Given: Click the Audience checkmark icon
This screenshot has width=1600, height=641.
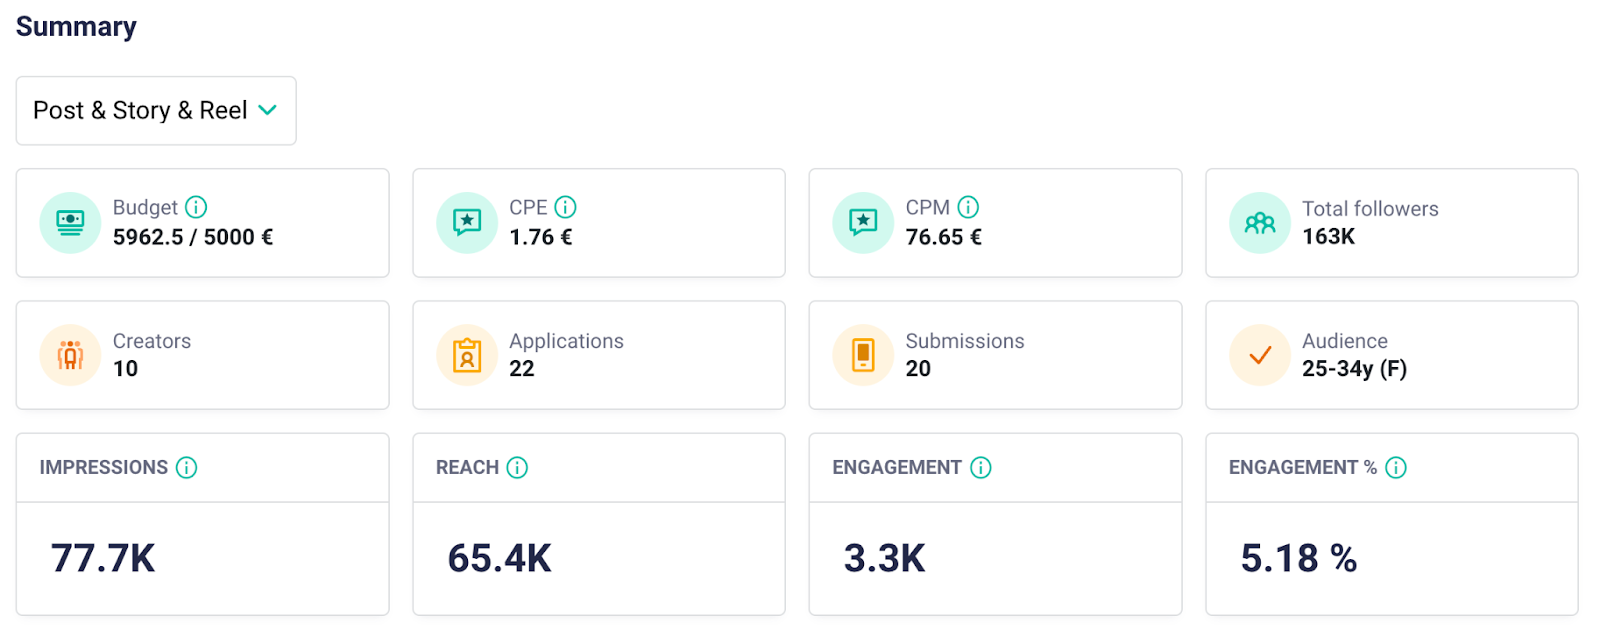Looking at the screenshot, I should (x=1260, y=355).
